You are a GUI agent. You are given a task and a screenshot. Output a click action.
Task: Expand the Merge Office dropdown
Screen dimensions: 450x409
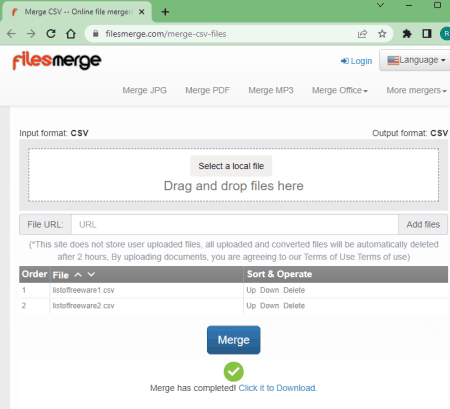tap(340, 90)
